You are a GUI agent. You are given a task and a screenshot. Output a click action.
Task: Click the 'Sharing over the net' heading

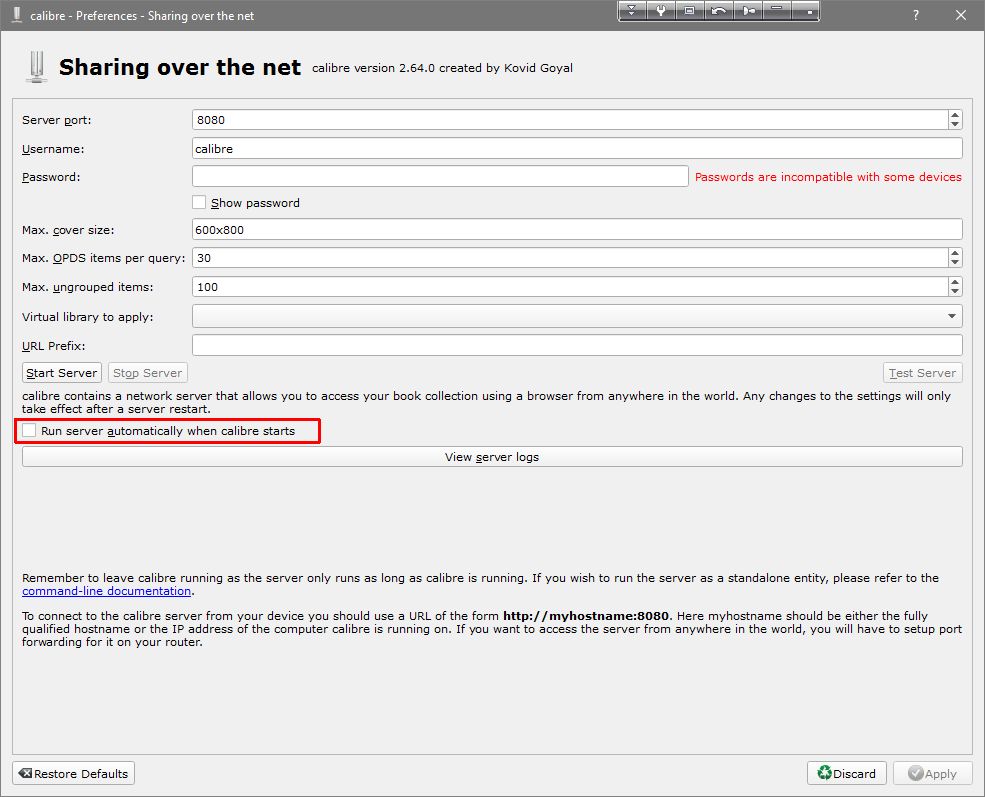click(180, 67)
